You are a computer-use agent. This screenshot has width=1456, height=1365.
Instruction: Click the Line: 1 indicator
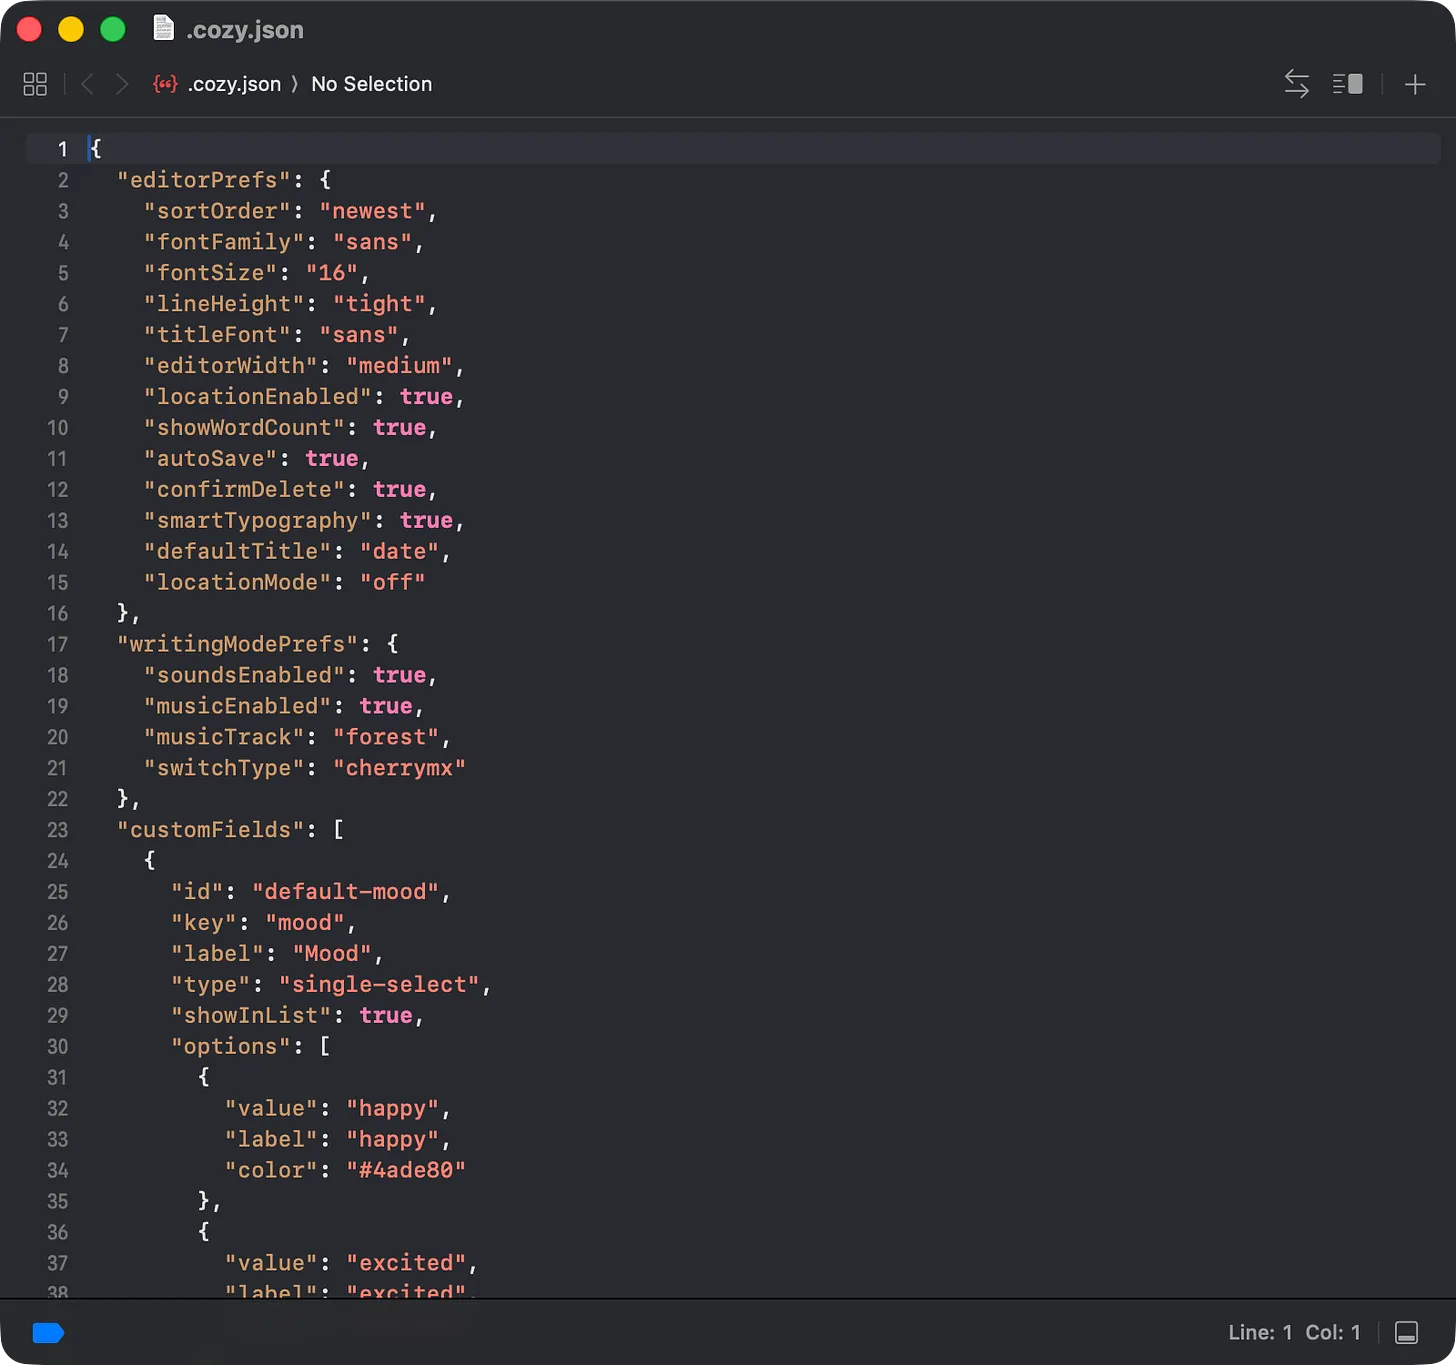[1260, 1332]
